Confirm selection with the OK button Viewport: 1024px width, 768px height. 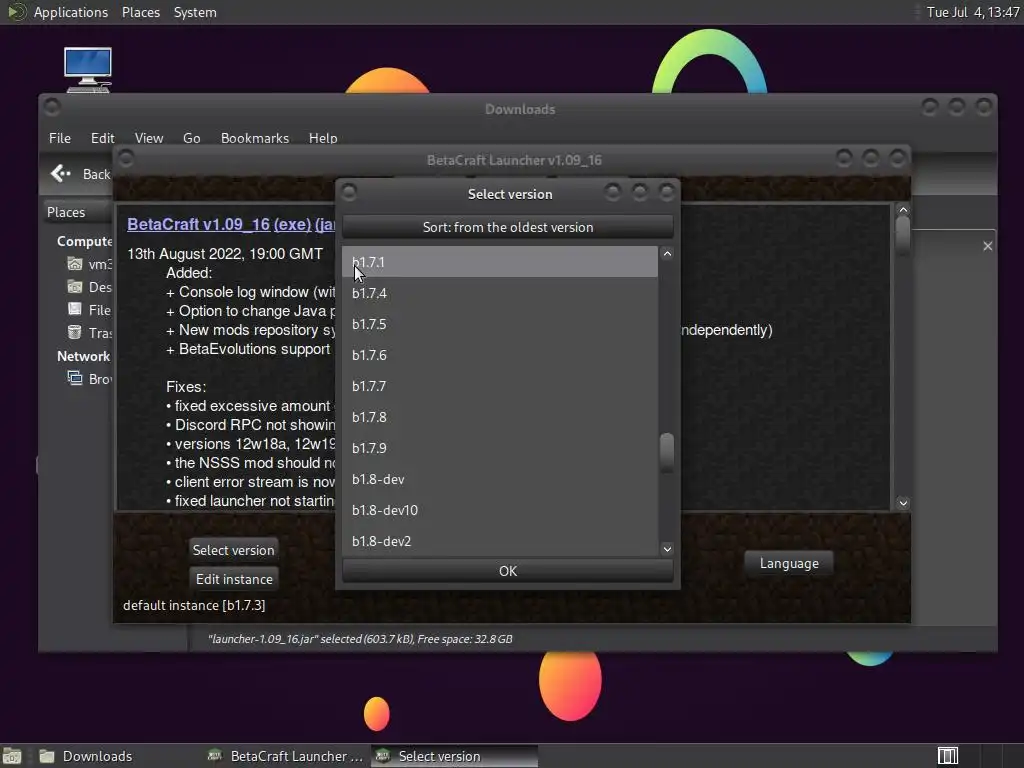coord(507,571)
